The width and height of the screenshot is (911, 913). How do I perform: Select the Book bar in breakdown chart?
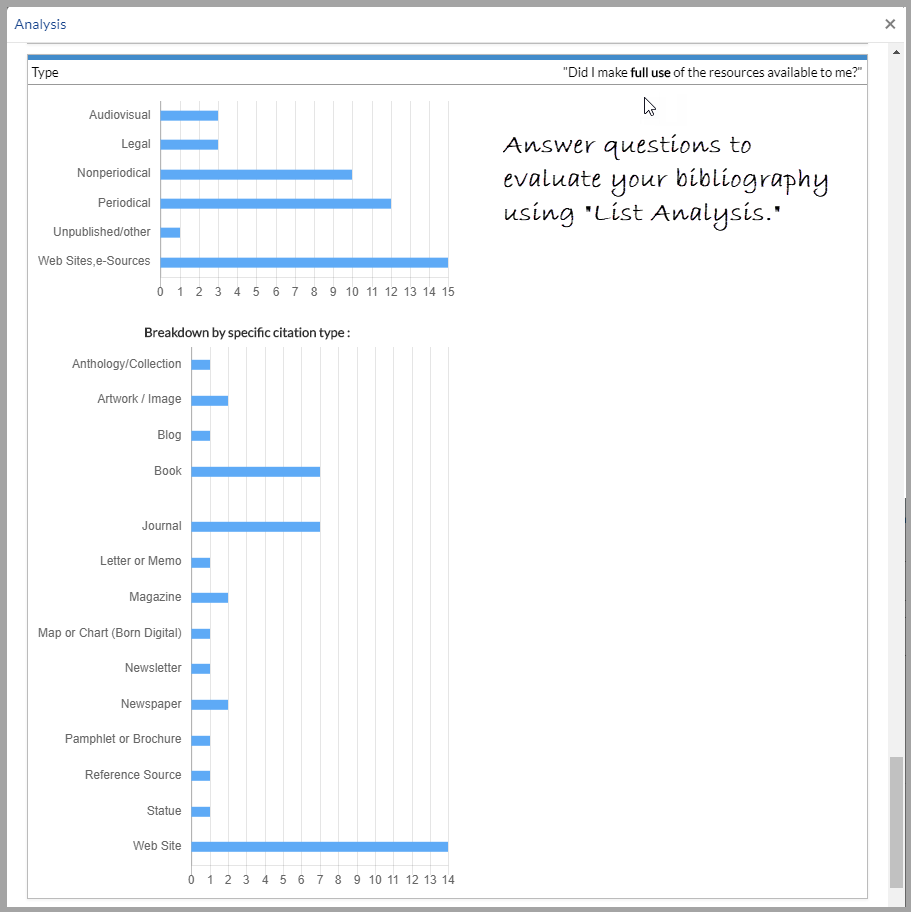(255, 470)
